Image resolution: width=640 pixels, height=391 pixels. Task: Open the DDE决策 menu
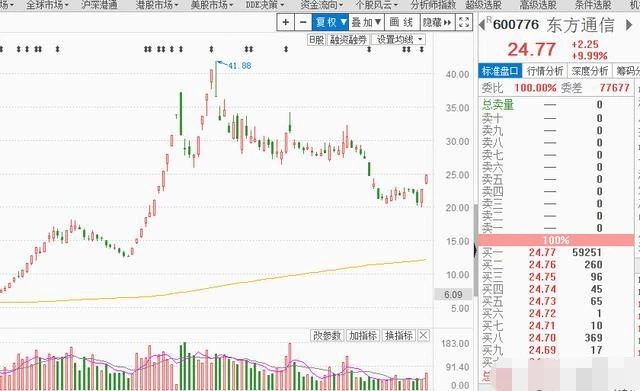[264, 5]
